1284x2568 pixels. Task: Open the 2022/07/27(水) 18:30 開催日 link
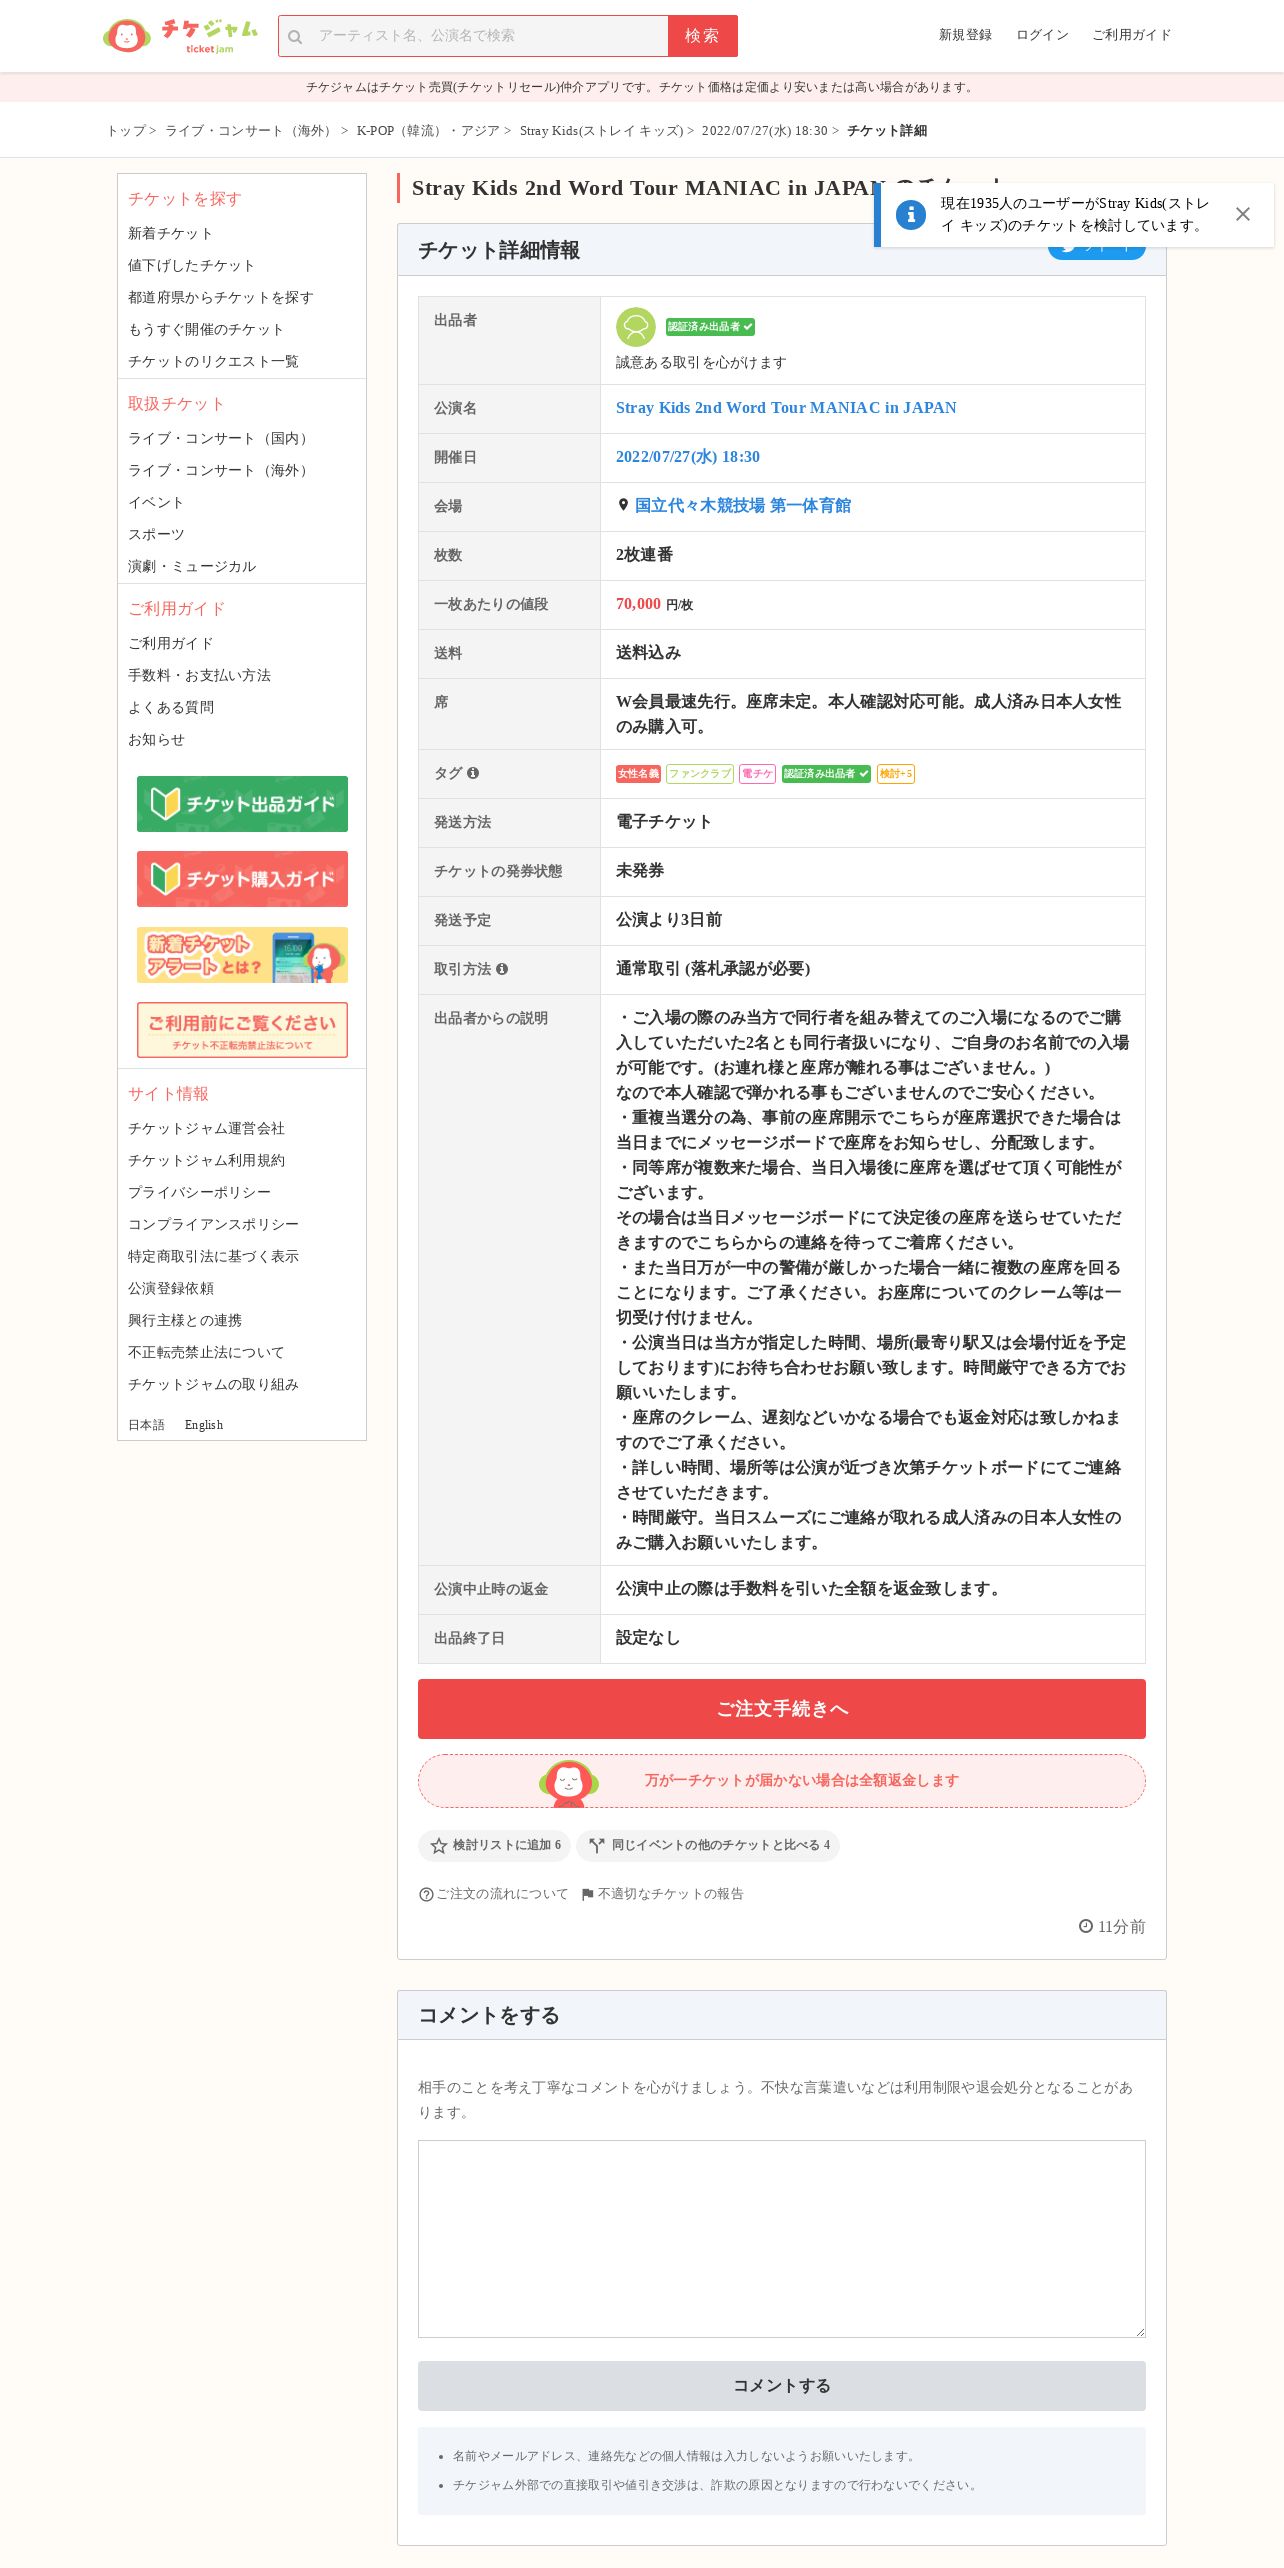(688, 457)
